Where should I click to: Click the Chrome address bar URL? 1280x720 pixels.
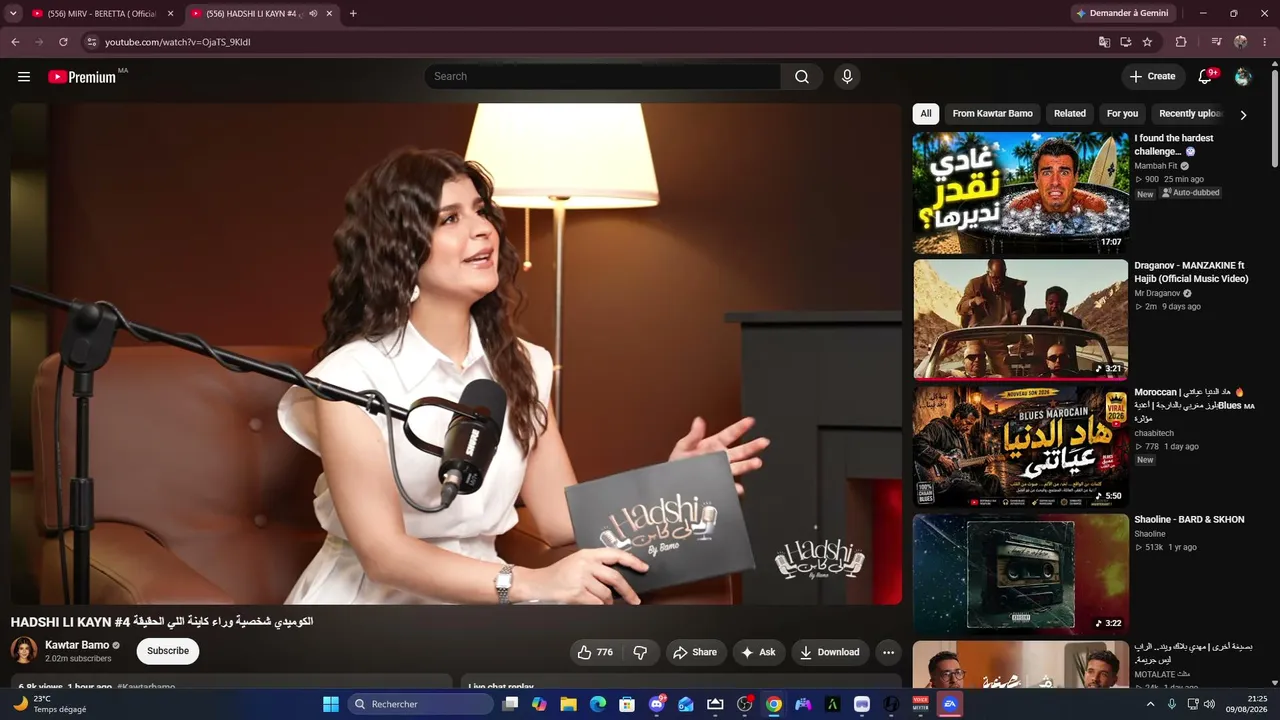click(178, 42)
